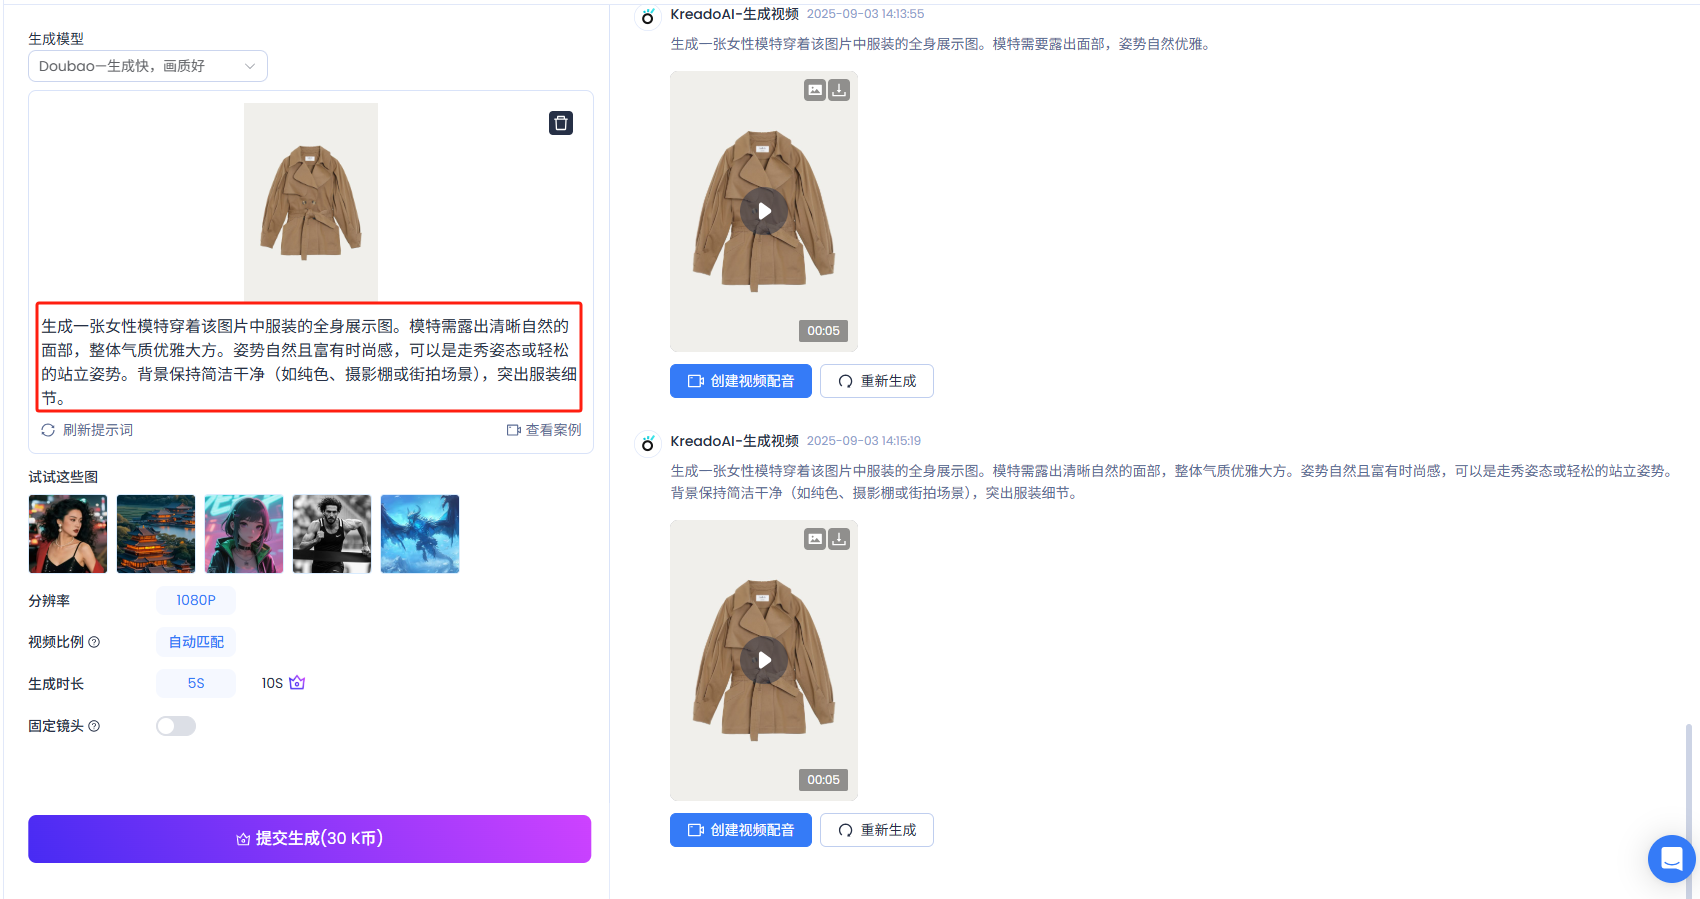Submit generation for 30 K coins
Screen dimensions: 1700x899
coord(310,839)
